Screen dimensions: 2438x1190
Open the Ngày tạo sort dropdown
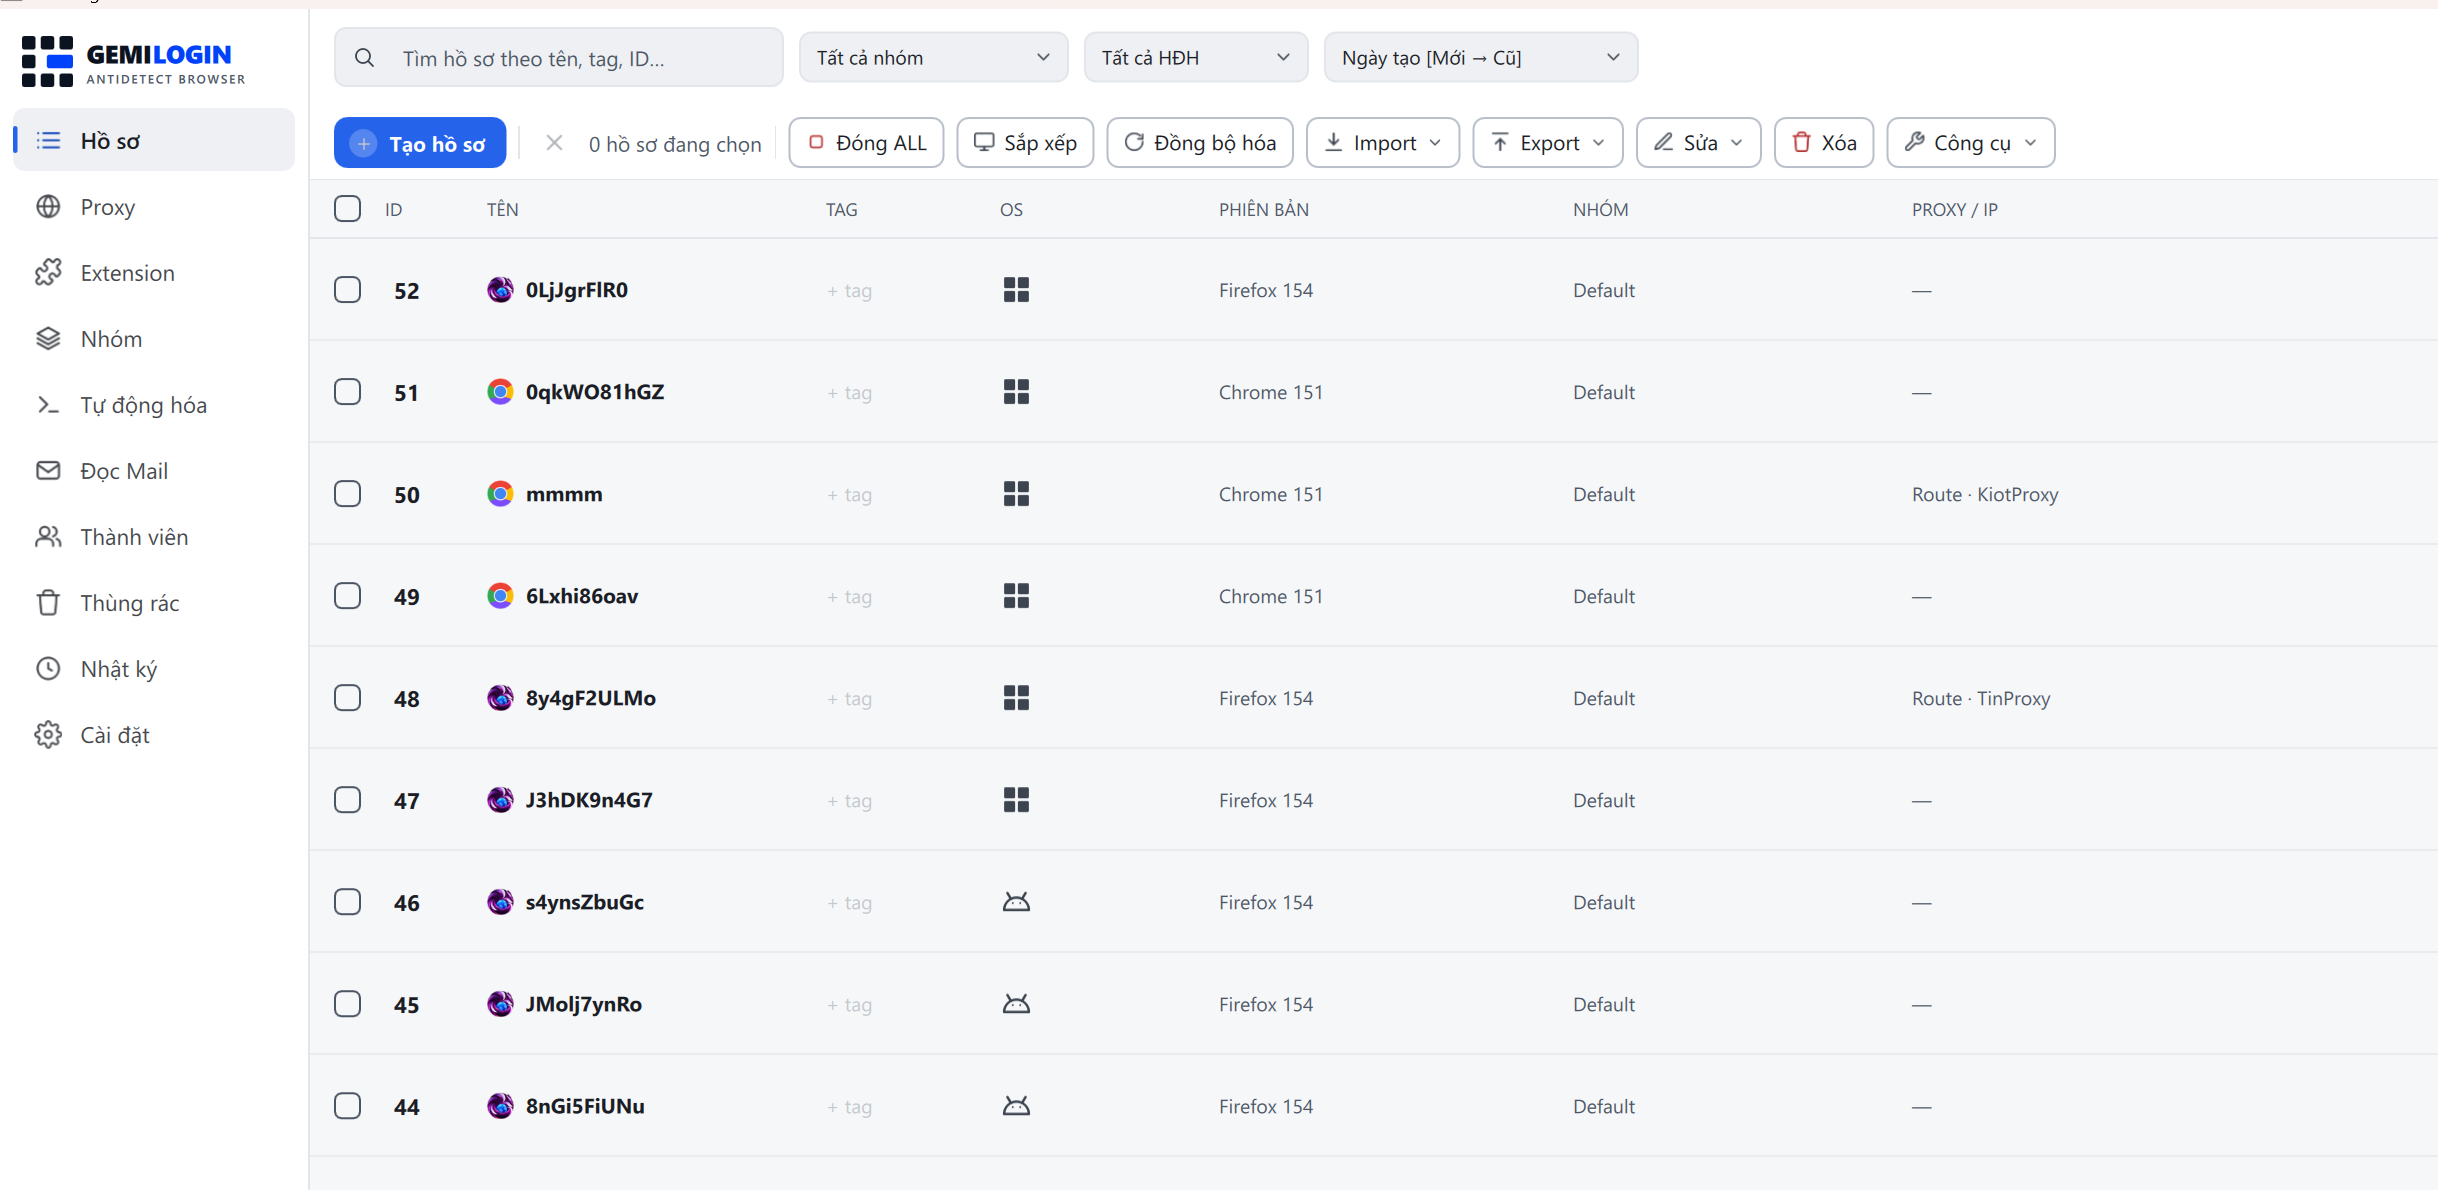click(x=1480, y=58)
